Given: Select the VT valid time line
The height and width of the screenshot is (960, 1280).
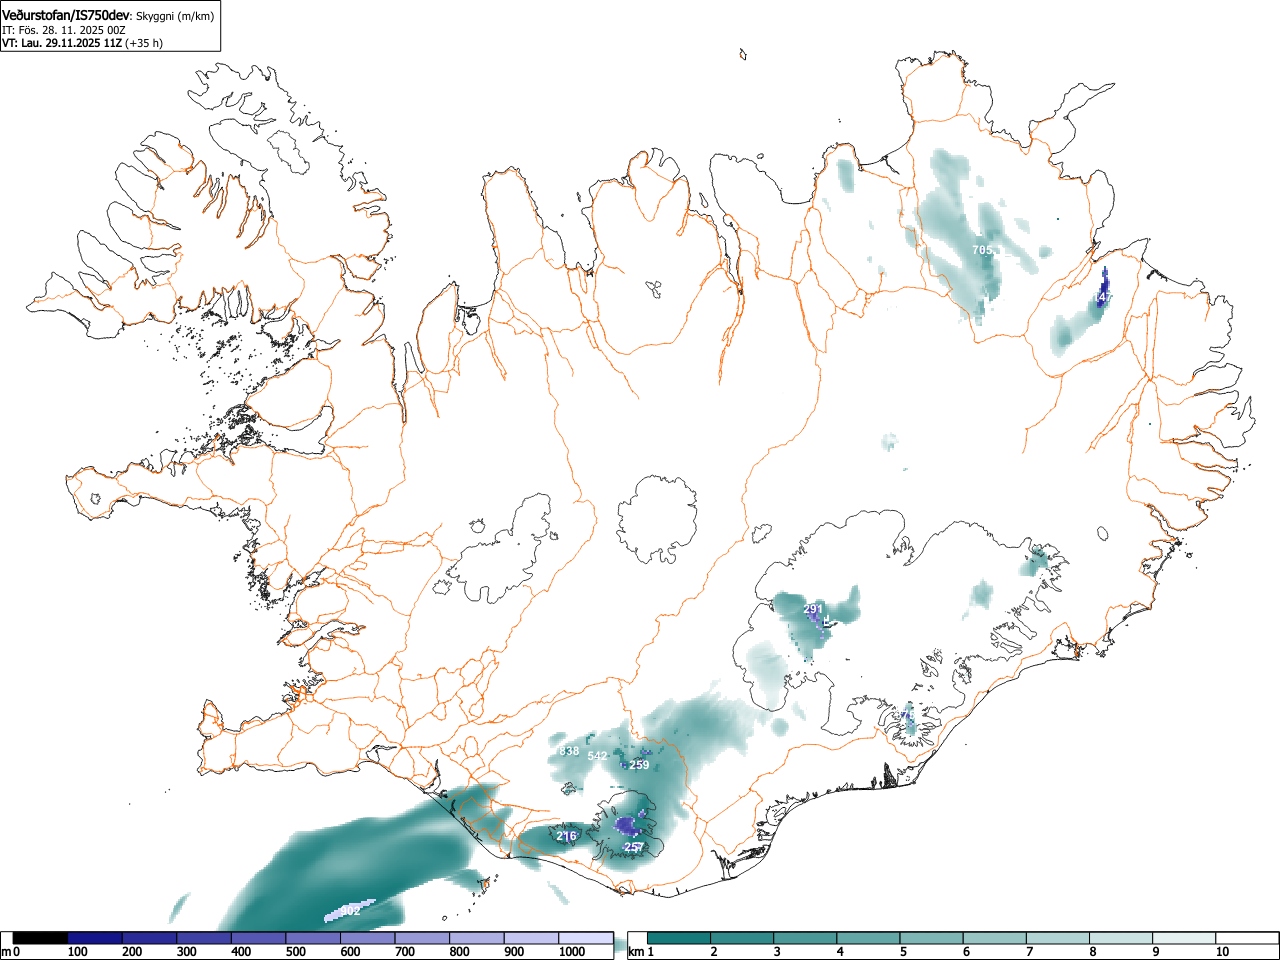Looking at the screenshot, I should [61, 43].
